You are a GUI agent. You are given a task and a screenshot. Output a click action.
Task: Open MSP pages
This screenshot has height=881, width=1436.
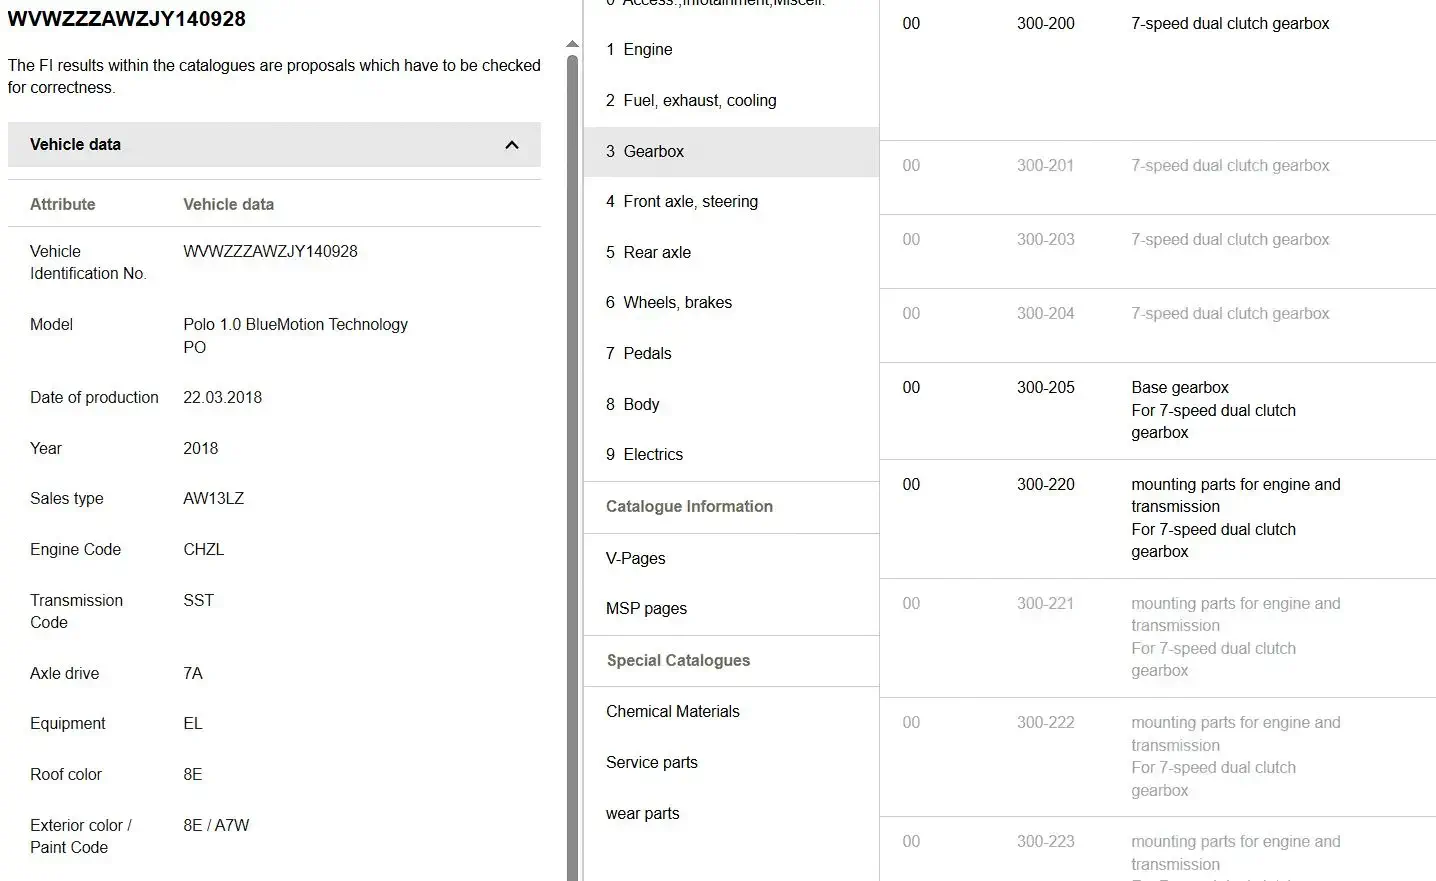point(731,609)
